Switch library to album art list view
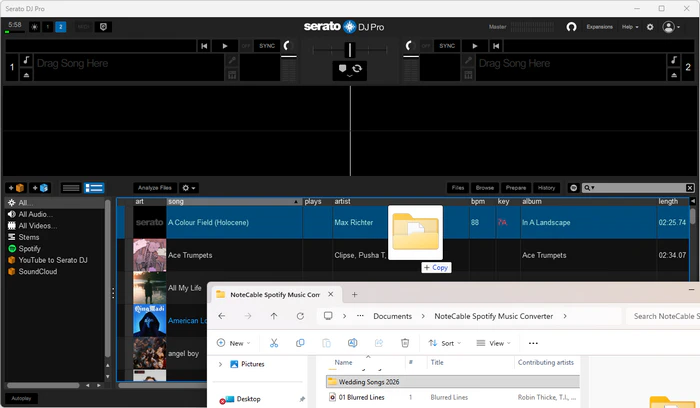Screen dimensions: 700x408 coord(94,188)
